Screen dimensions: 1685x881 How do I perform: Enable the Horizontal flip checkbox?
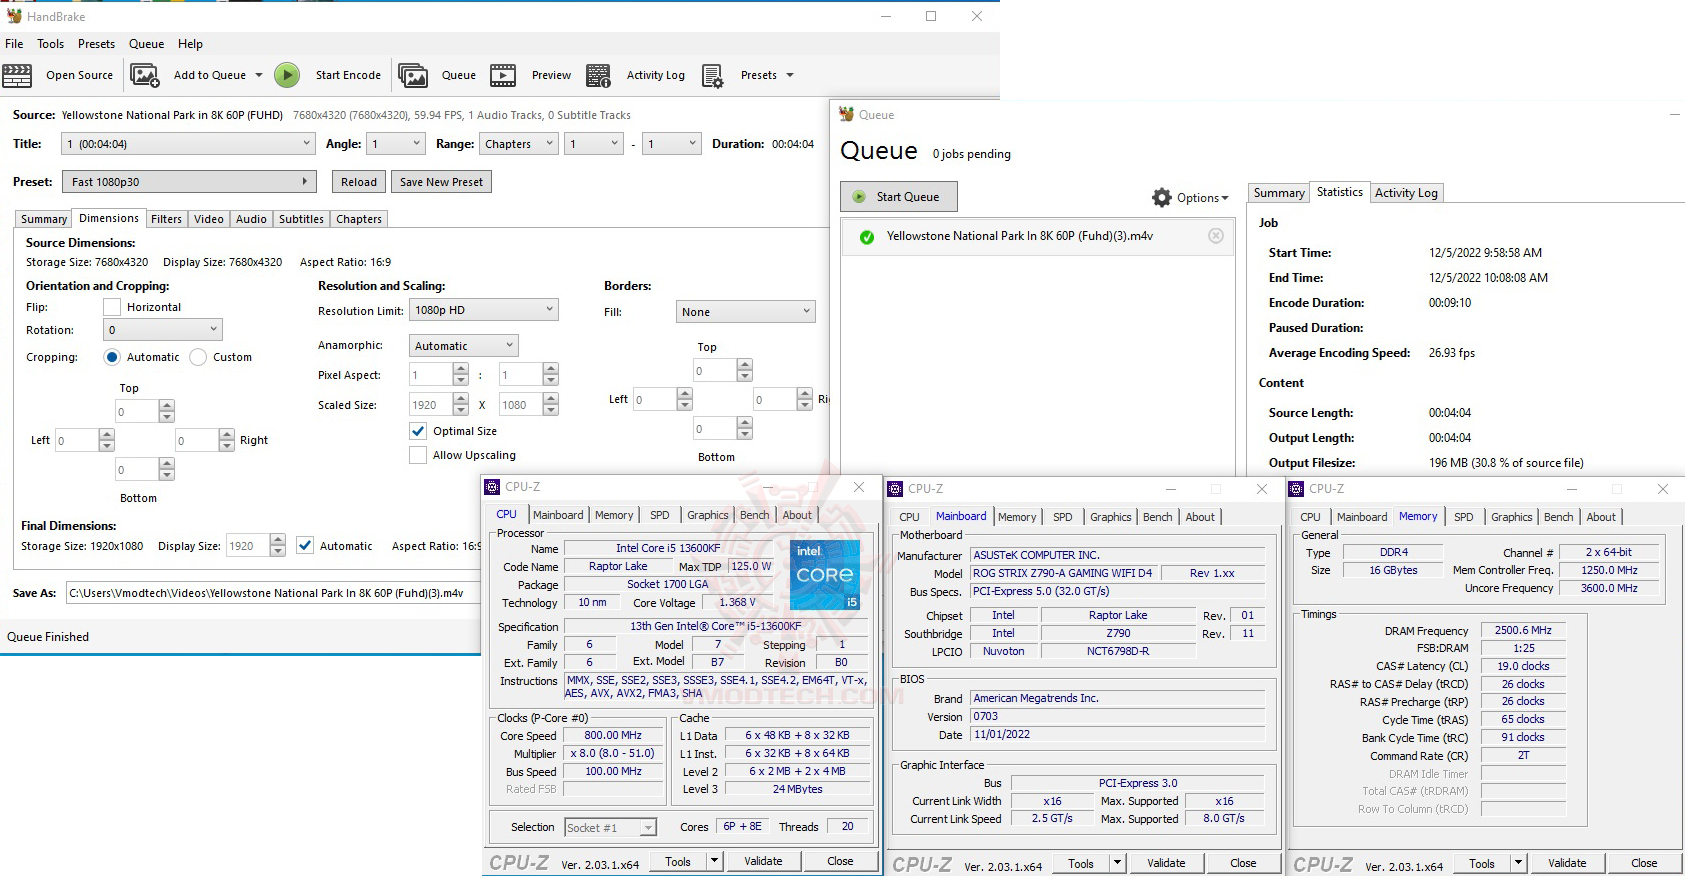[112, 307]
